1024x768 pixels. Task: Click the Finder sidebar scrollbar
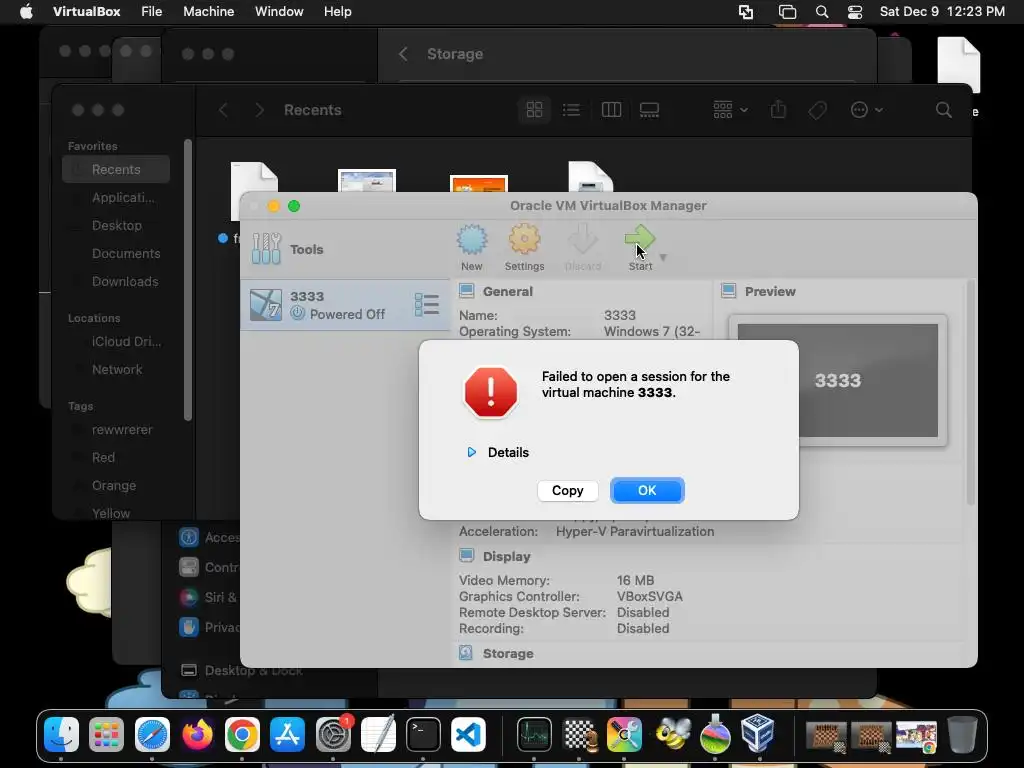[188, 280]
